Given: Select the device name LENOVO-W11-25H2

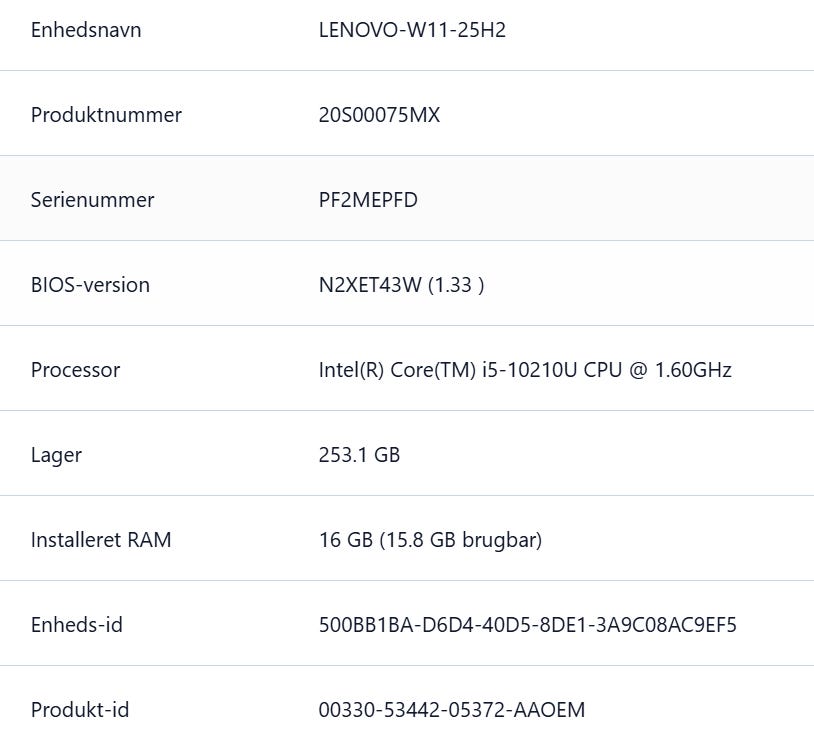Looking at the screenshot, I should tap(412, 30).
